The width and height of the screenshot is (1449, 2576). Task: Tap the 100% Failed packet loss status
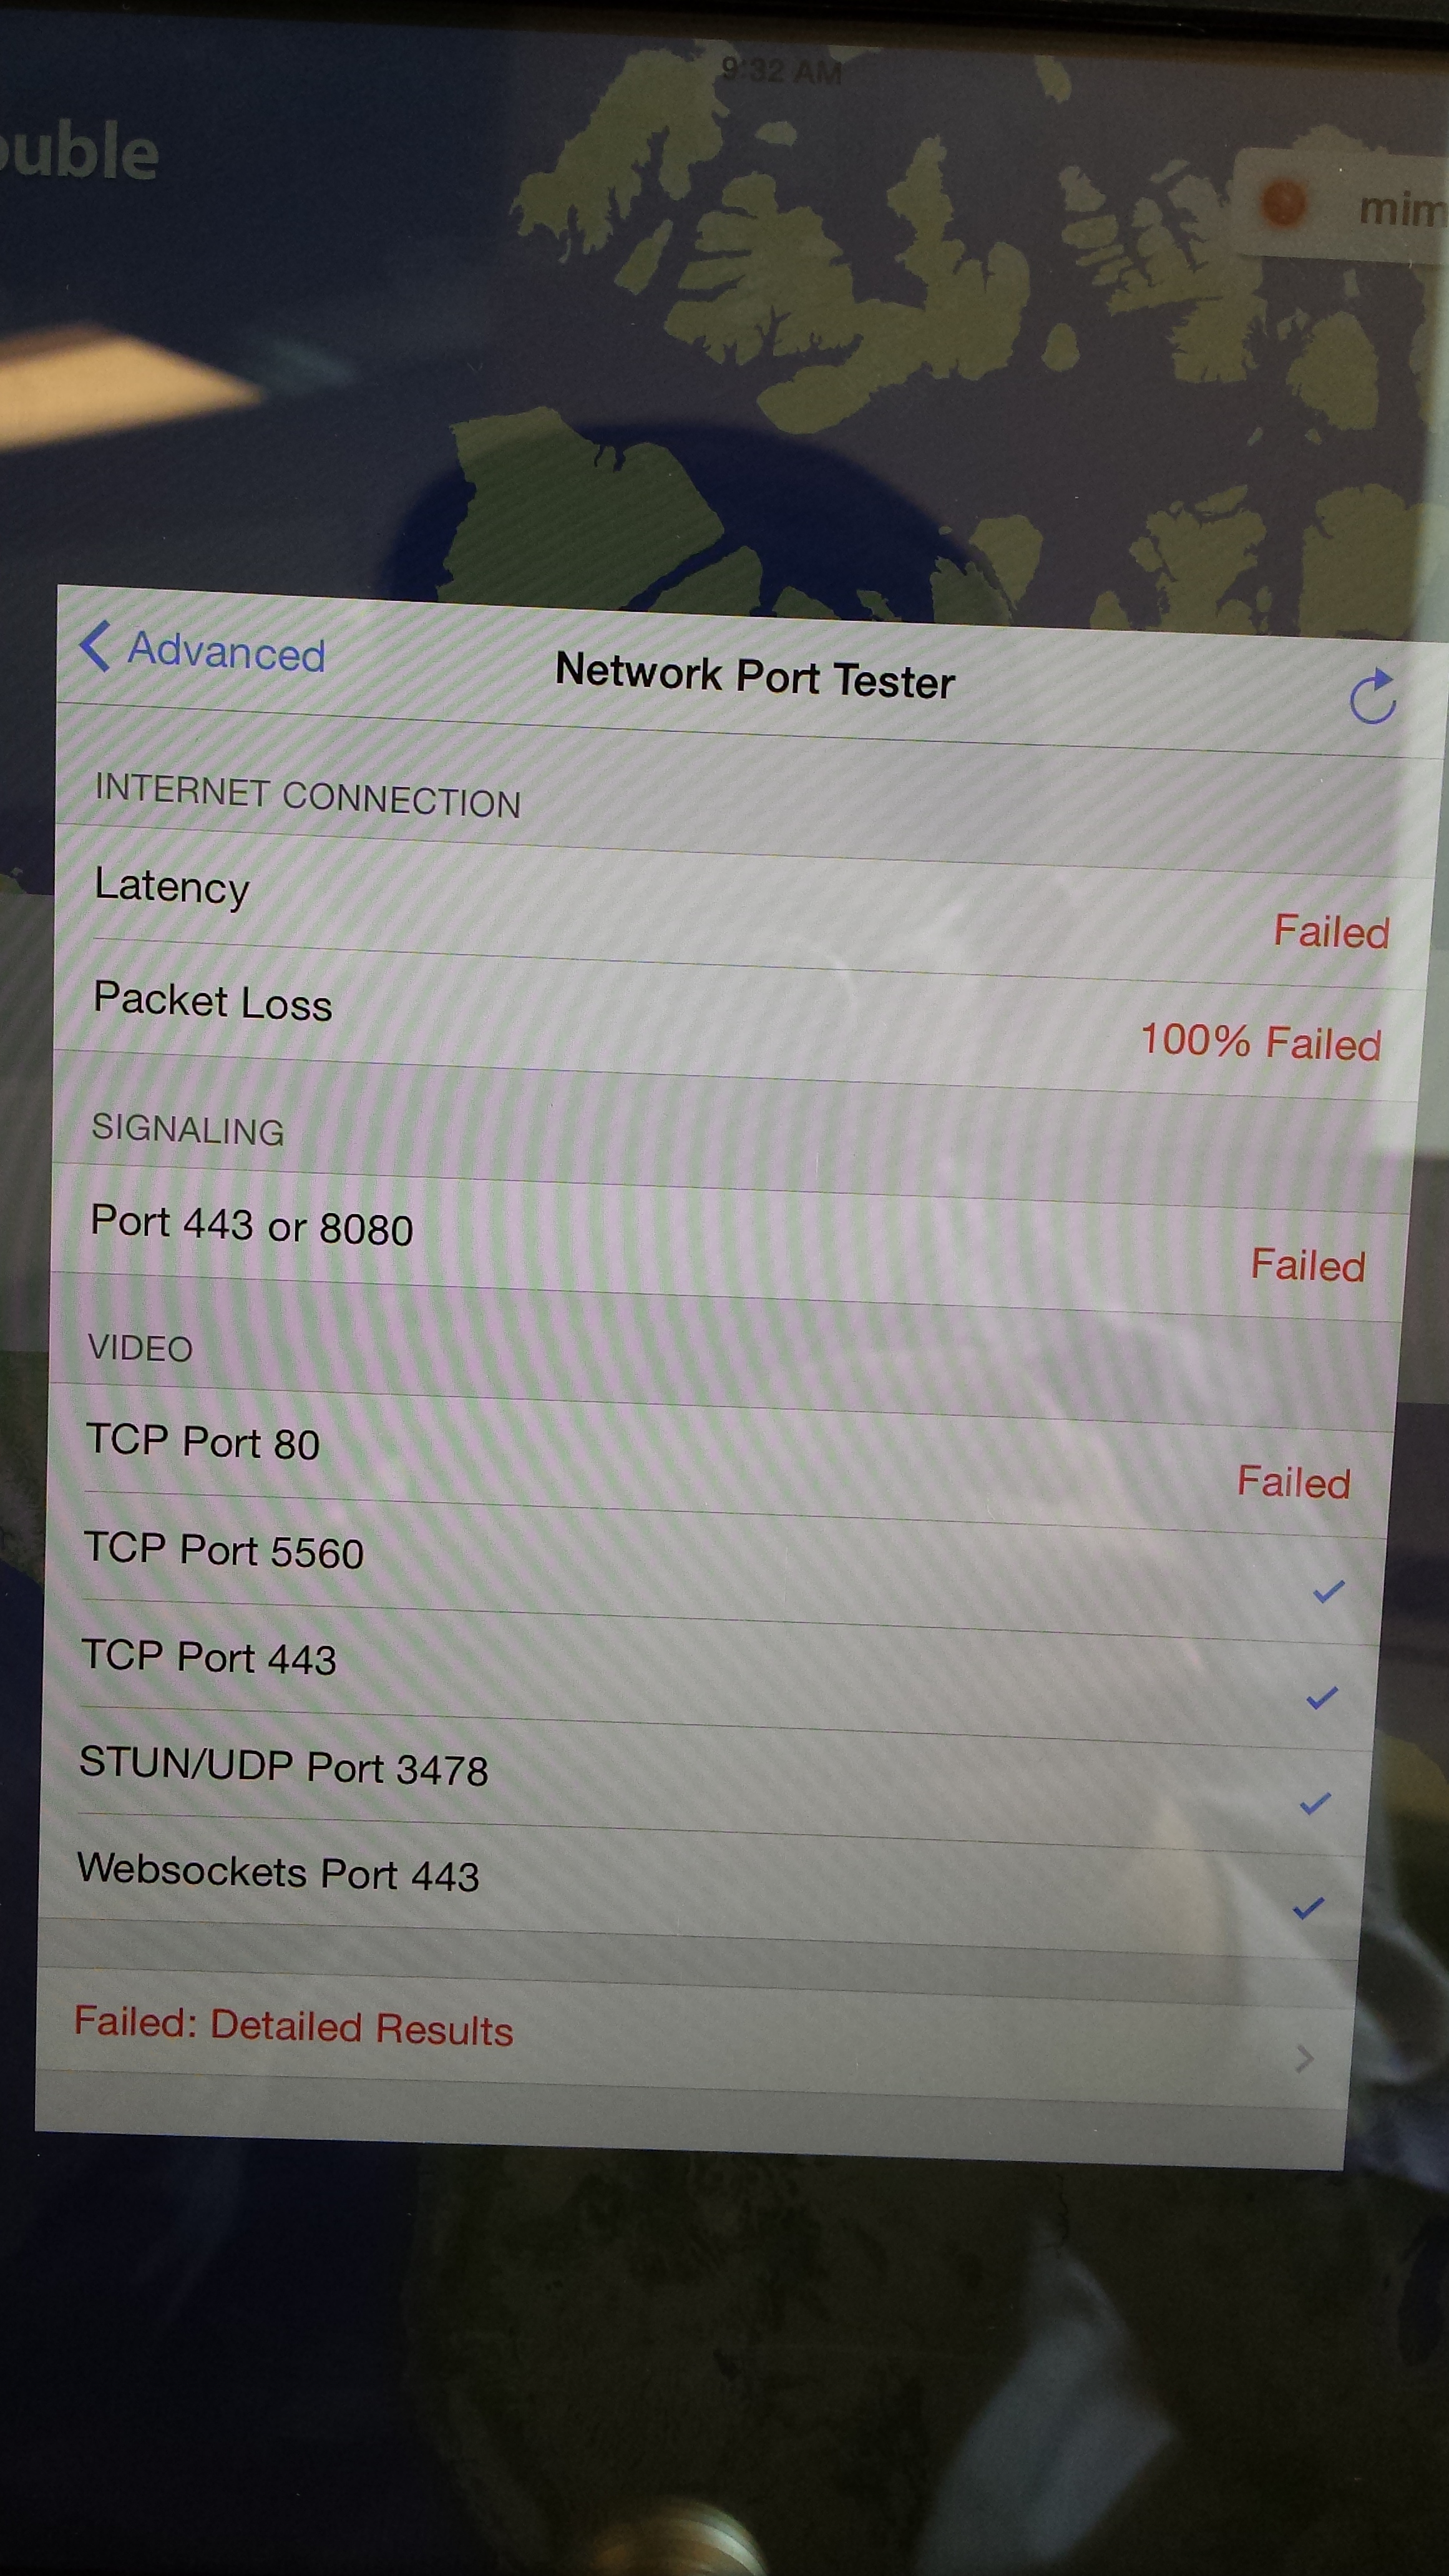coord(1261,1042)
